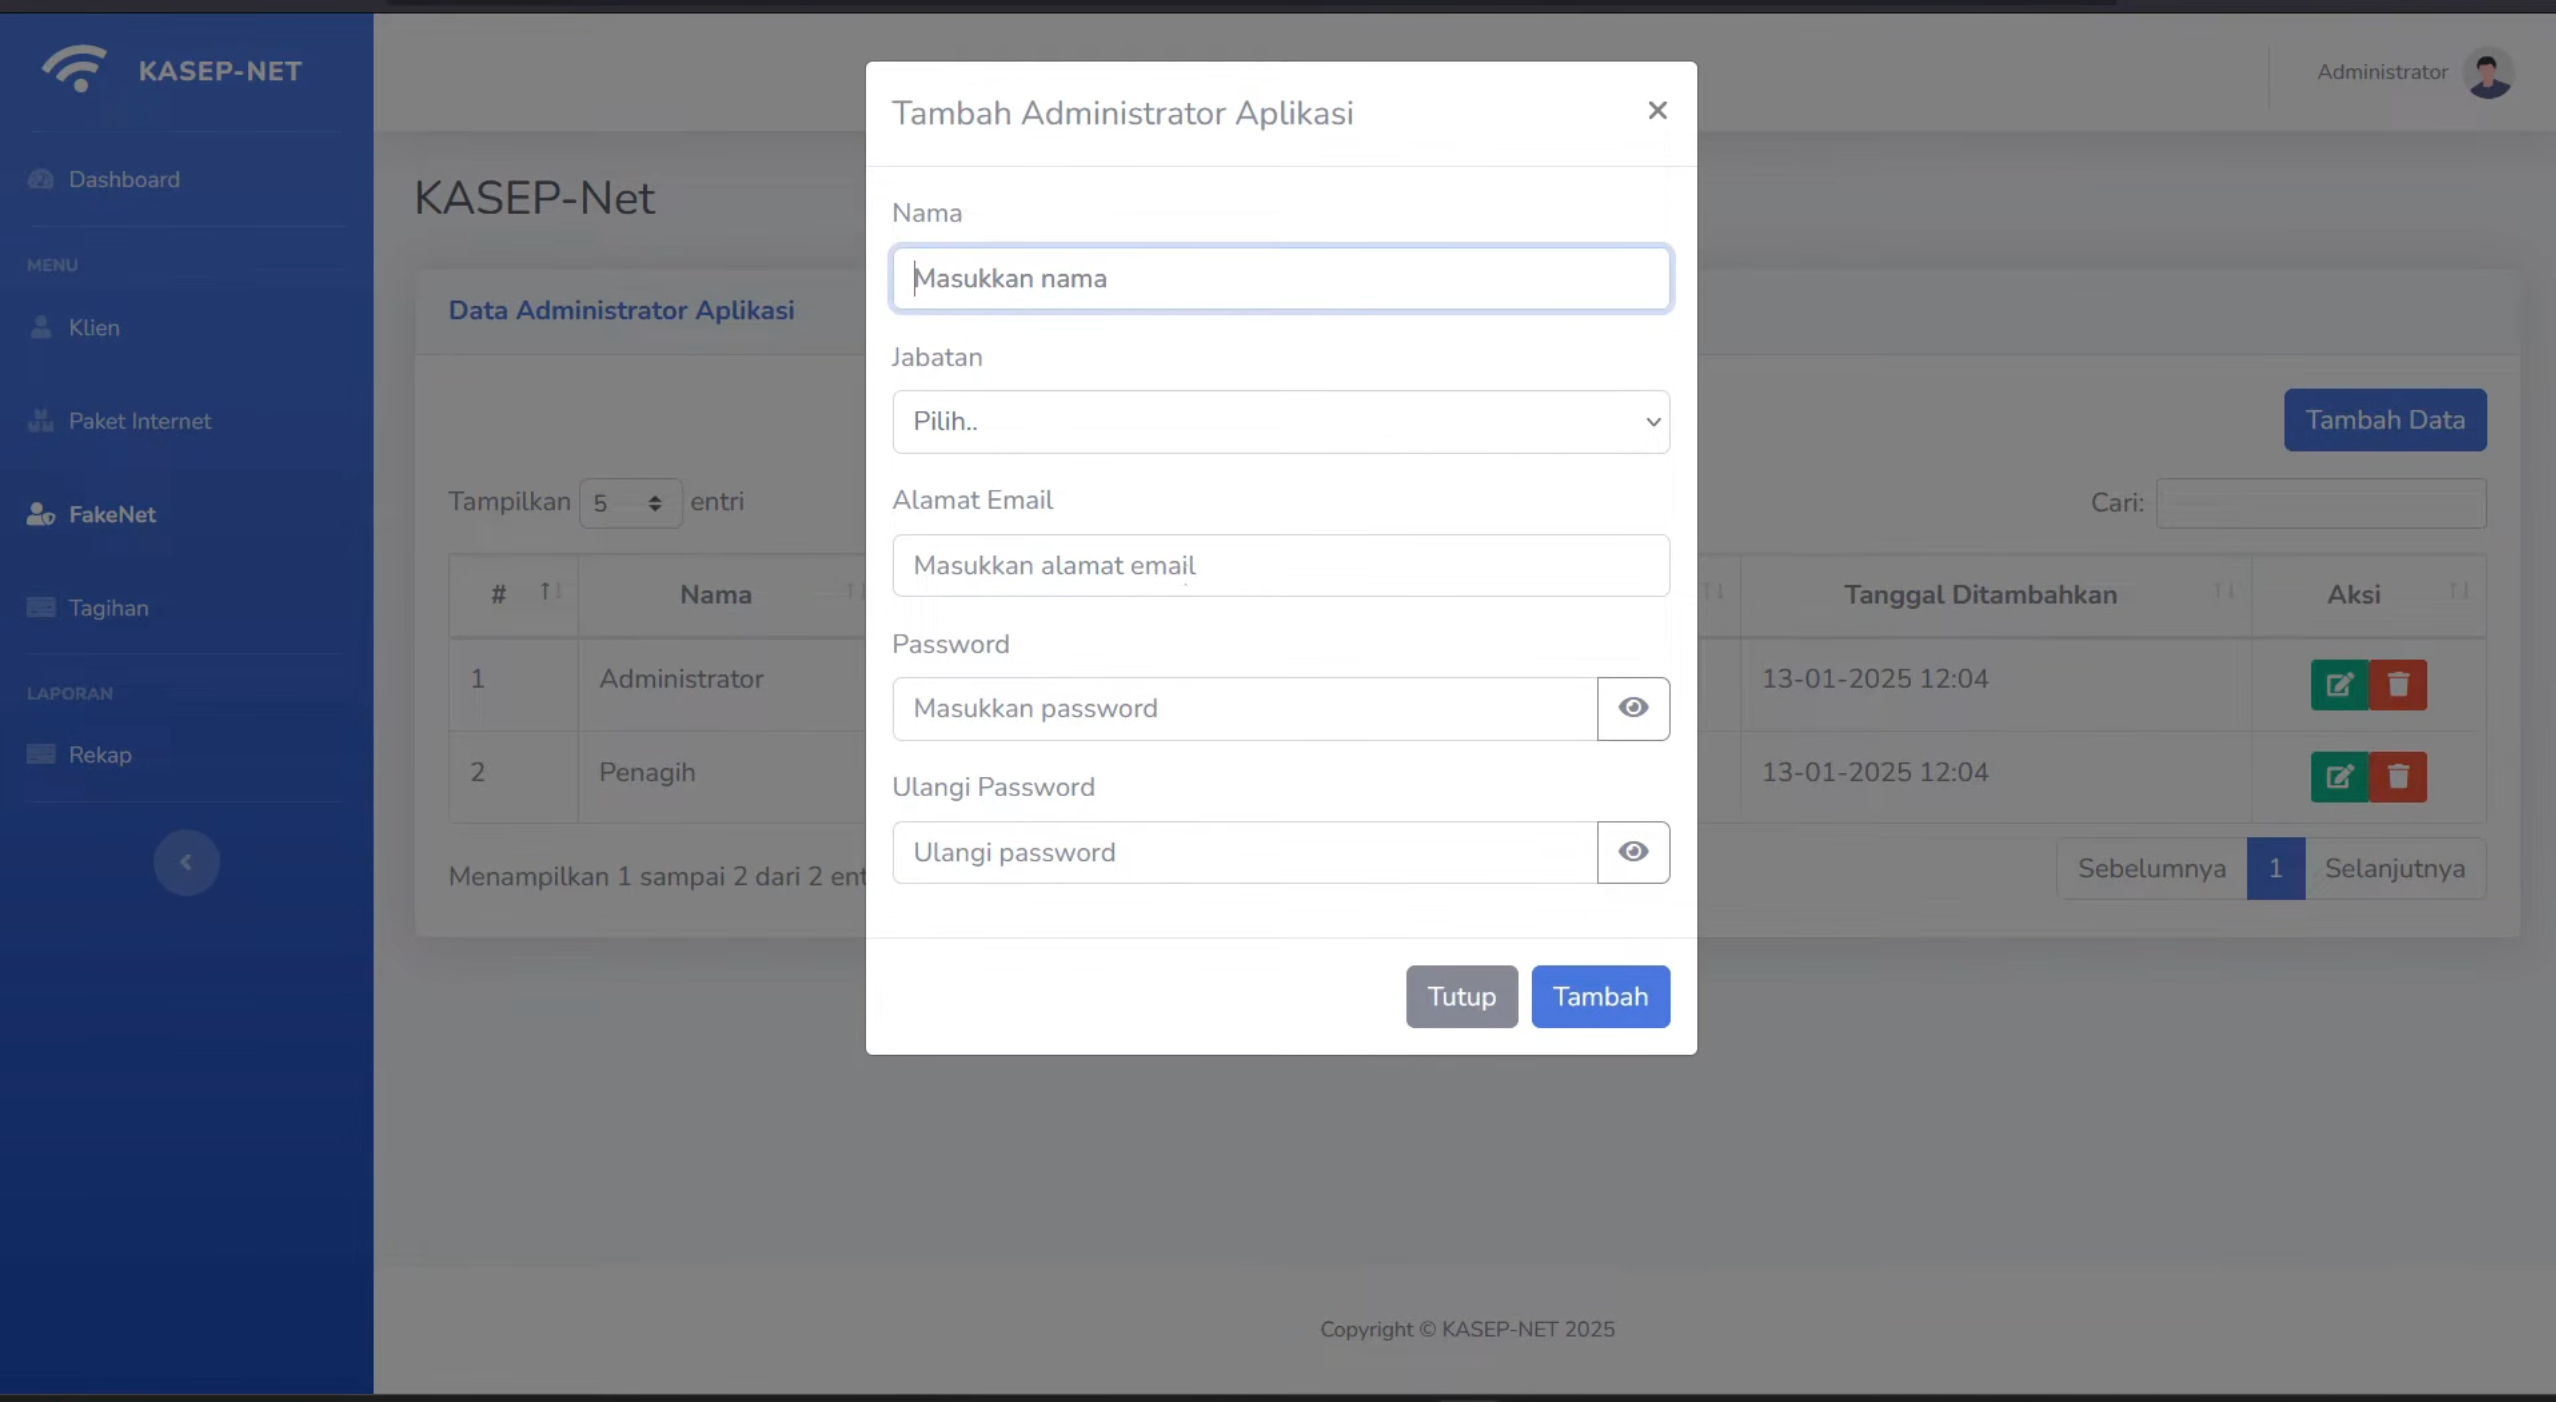Sort table by Tanggal Ditambahkan column
The width and height of the screenshot is (2556, 1402).
pos(1995,594)
